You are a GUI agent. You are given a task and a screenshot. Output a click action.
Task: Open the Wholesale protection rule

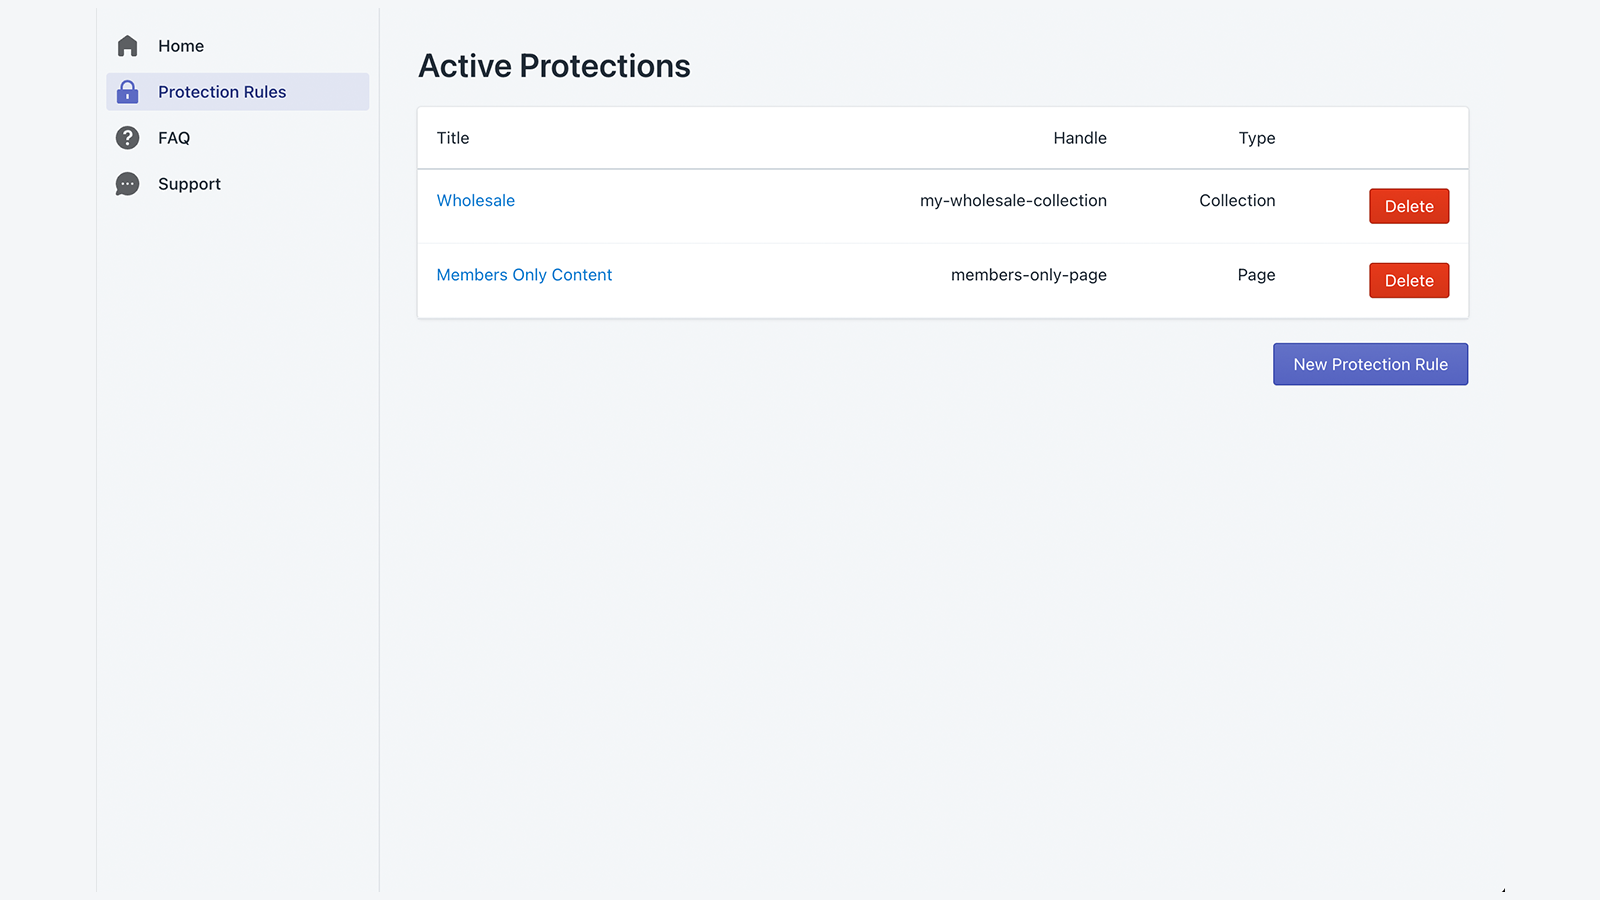click(475, 200)
